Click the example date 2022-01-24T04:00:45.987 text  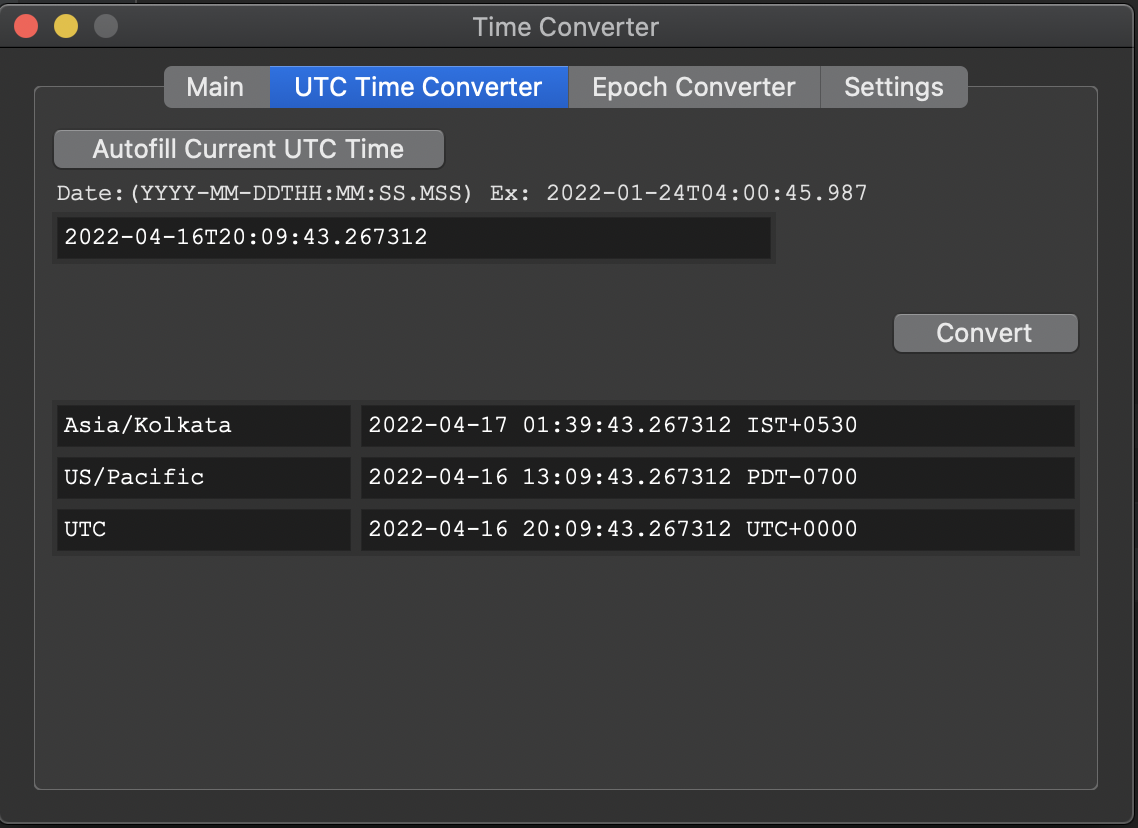click(706, 193)
